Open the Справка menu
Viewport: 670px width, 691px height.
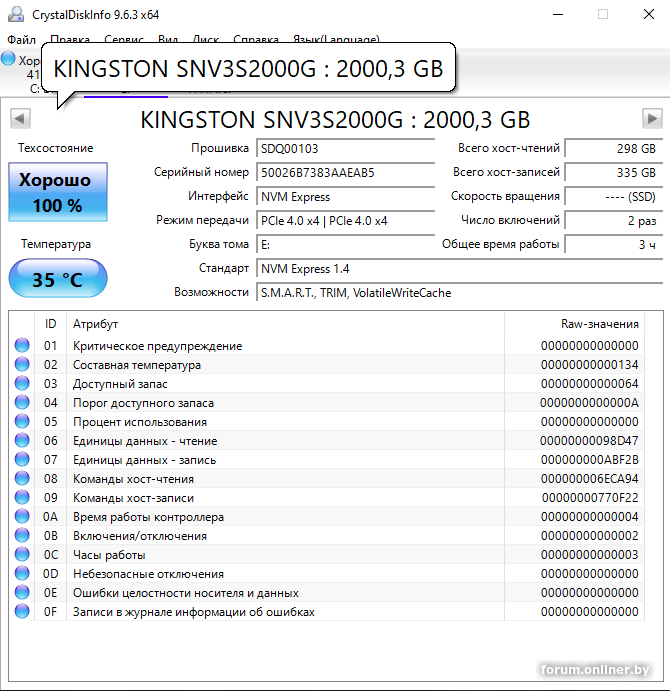point(256,40)
